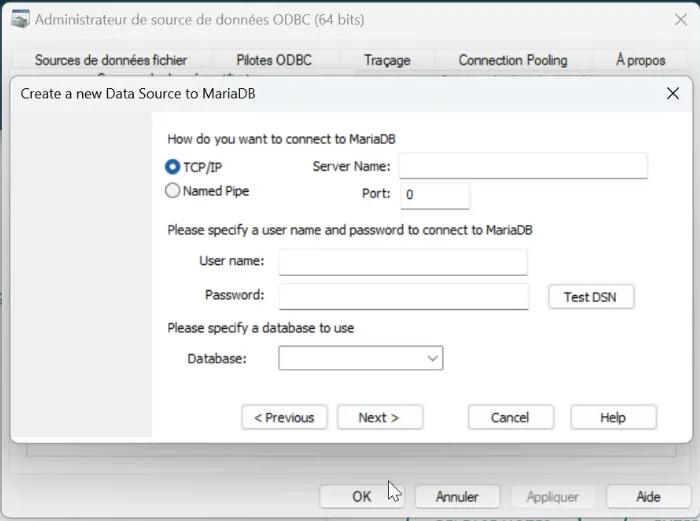This screenshot has width=700, height=521.
Task: Open the Pilotes ODBC tab
Action: [274, 60]
